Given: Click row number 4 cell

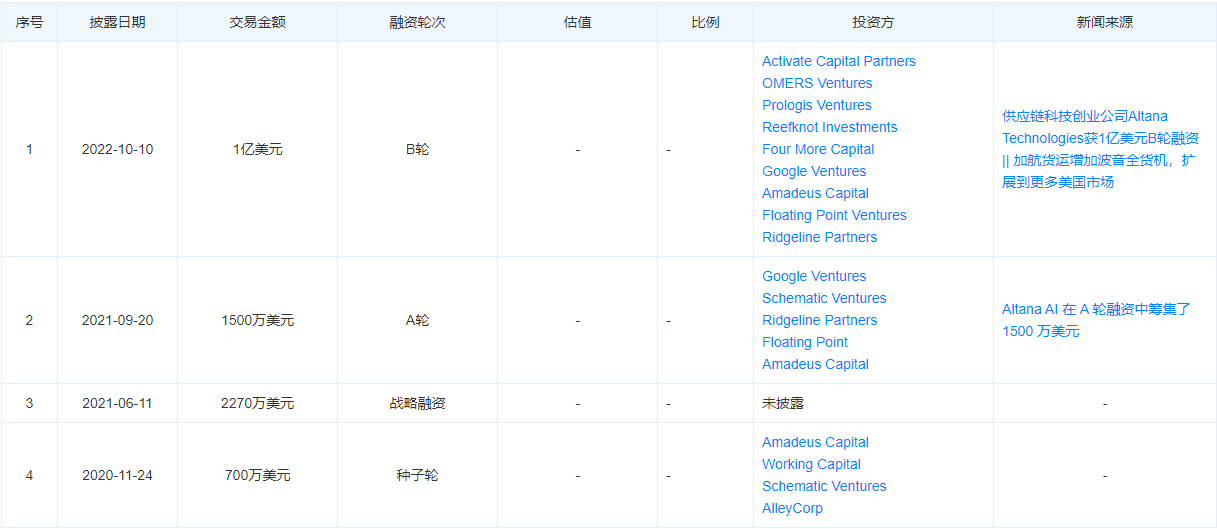Looking at the screenshot, I should tap(29, 475).
